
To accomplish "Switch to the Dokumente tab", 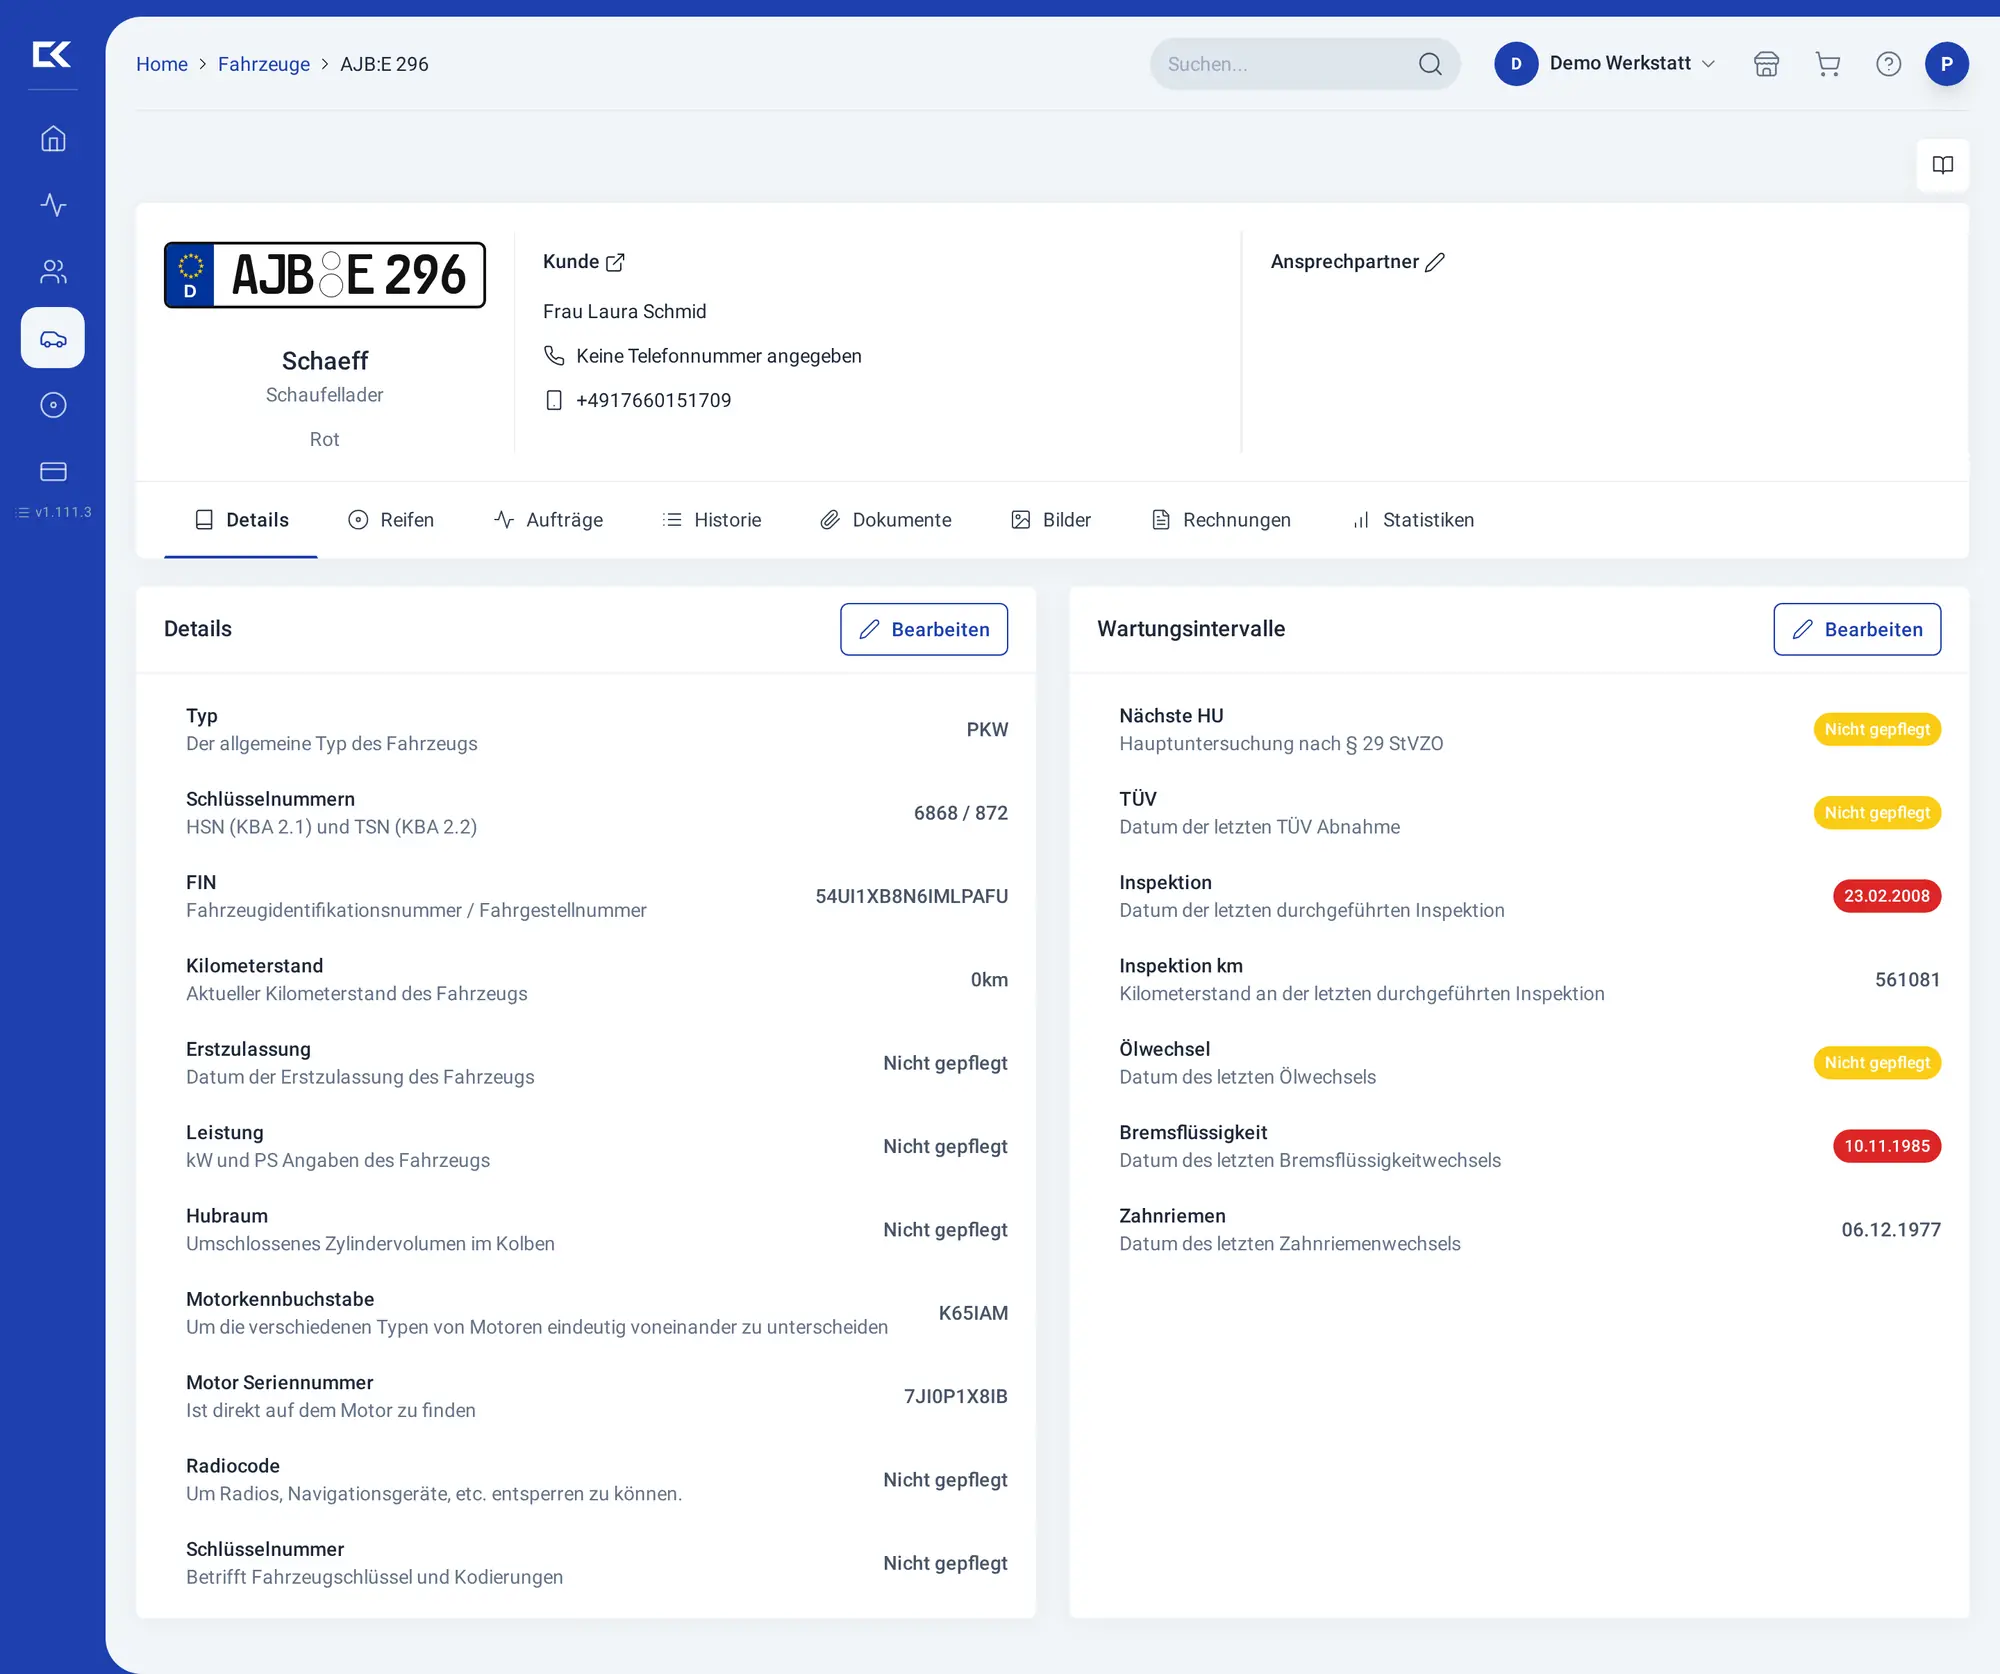I will [885, 520].
